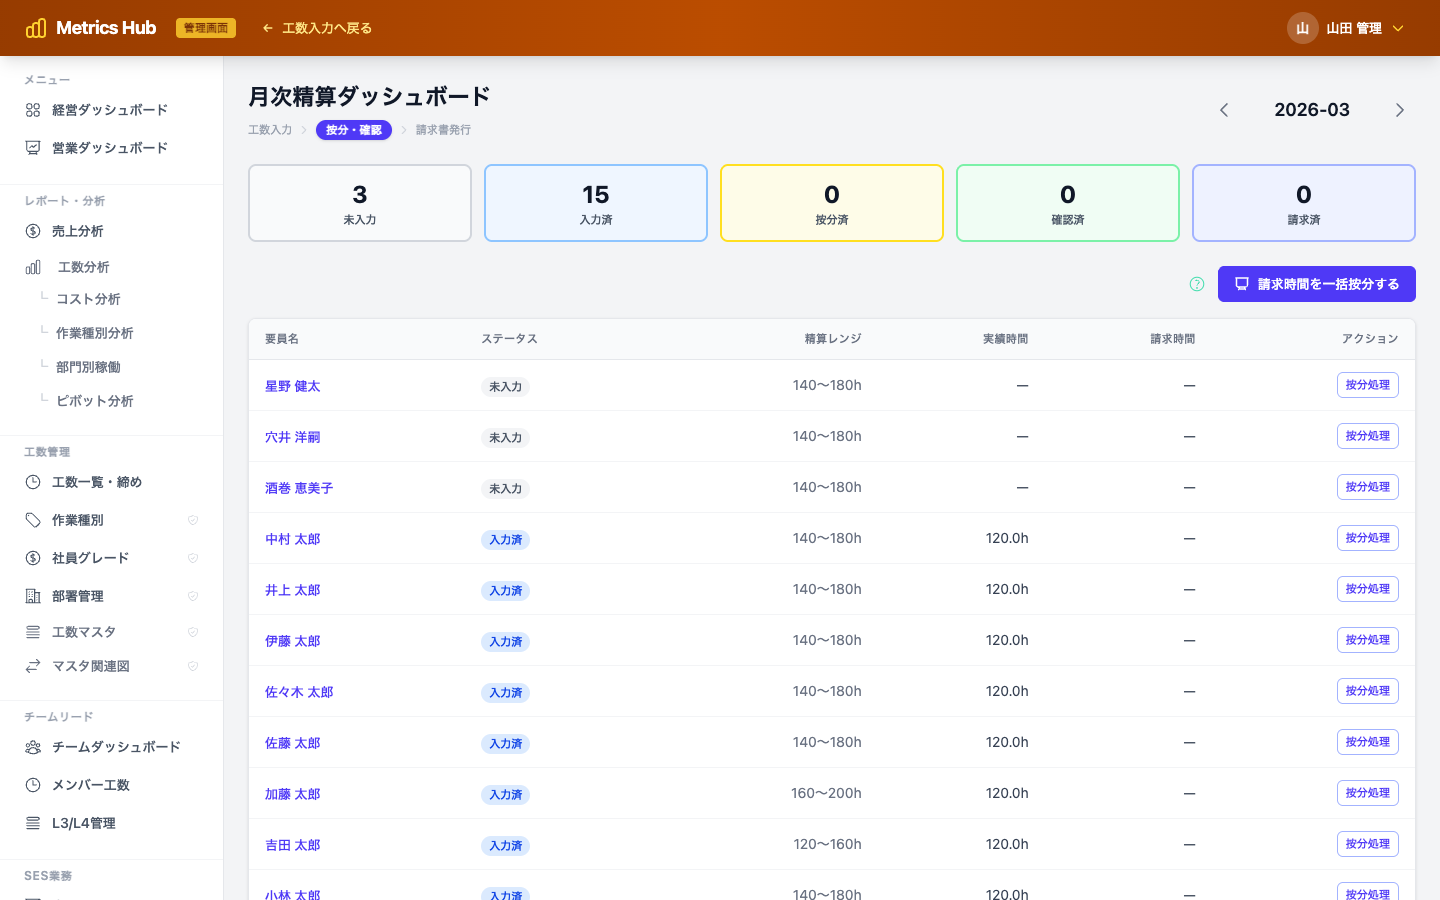
Task: Open ピボット分析 submenu item
Action: click(95, 401)
